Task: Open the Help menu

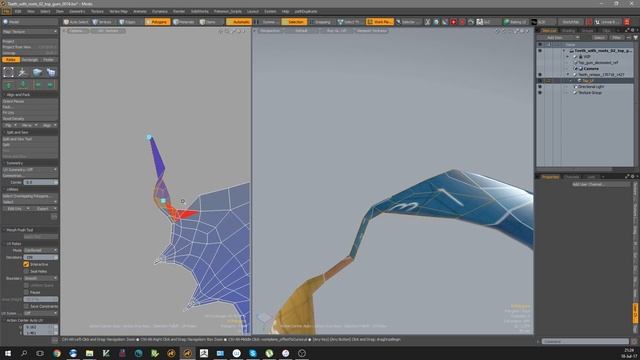Action: 285,11
